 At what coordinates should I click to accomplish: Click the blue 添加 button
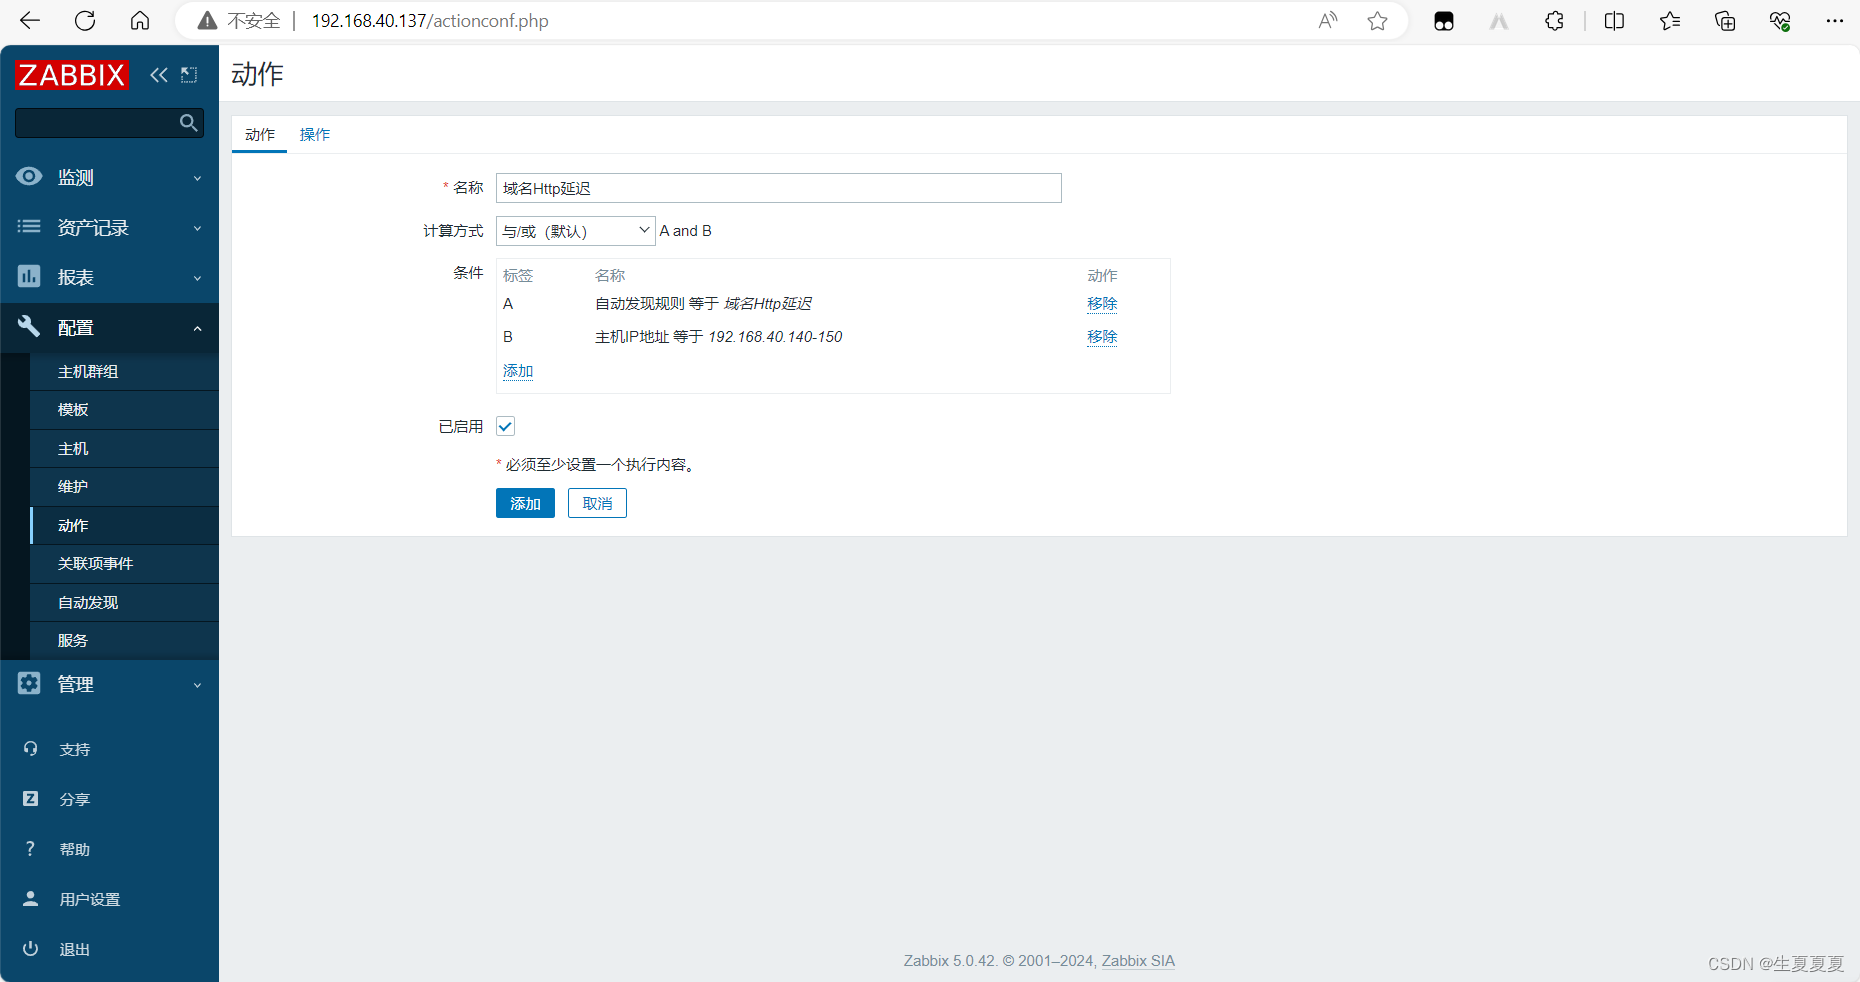click(x=525, y=503)
